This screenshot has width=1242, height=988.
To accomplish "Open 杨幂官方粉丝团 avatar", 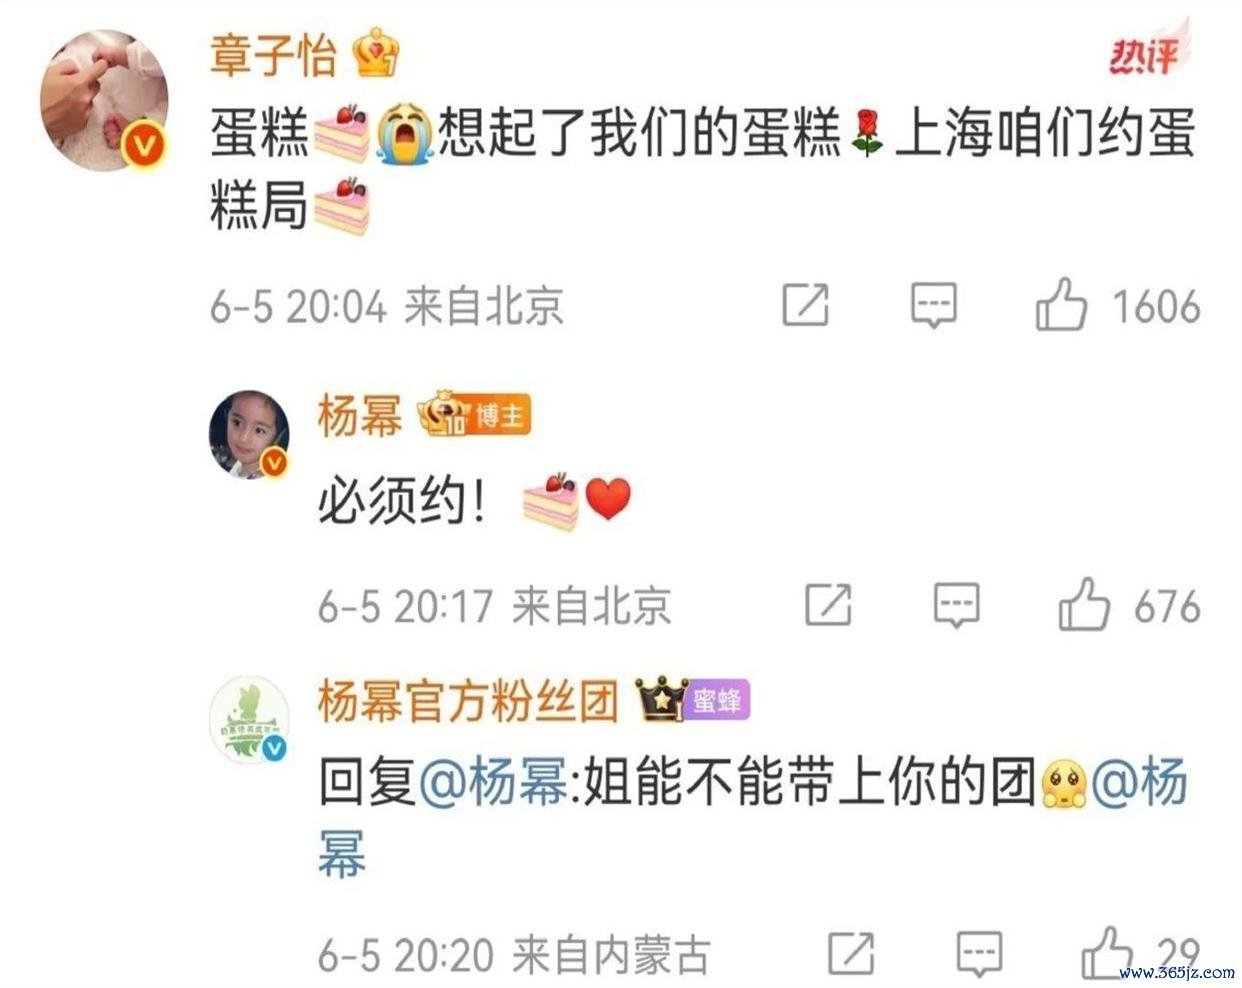I will [x=249, y=720].
